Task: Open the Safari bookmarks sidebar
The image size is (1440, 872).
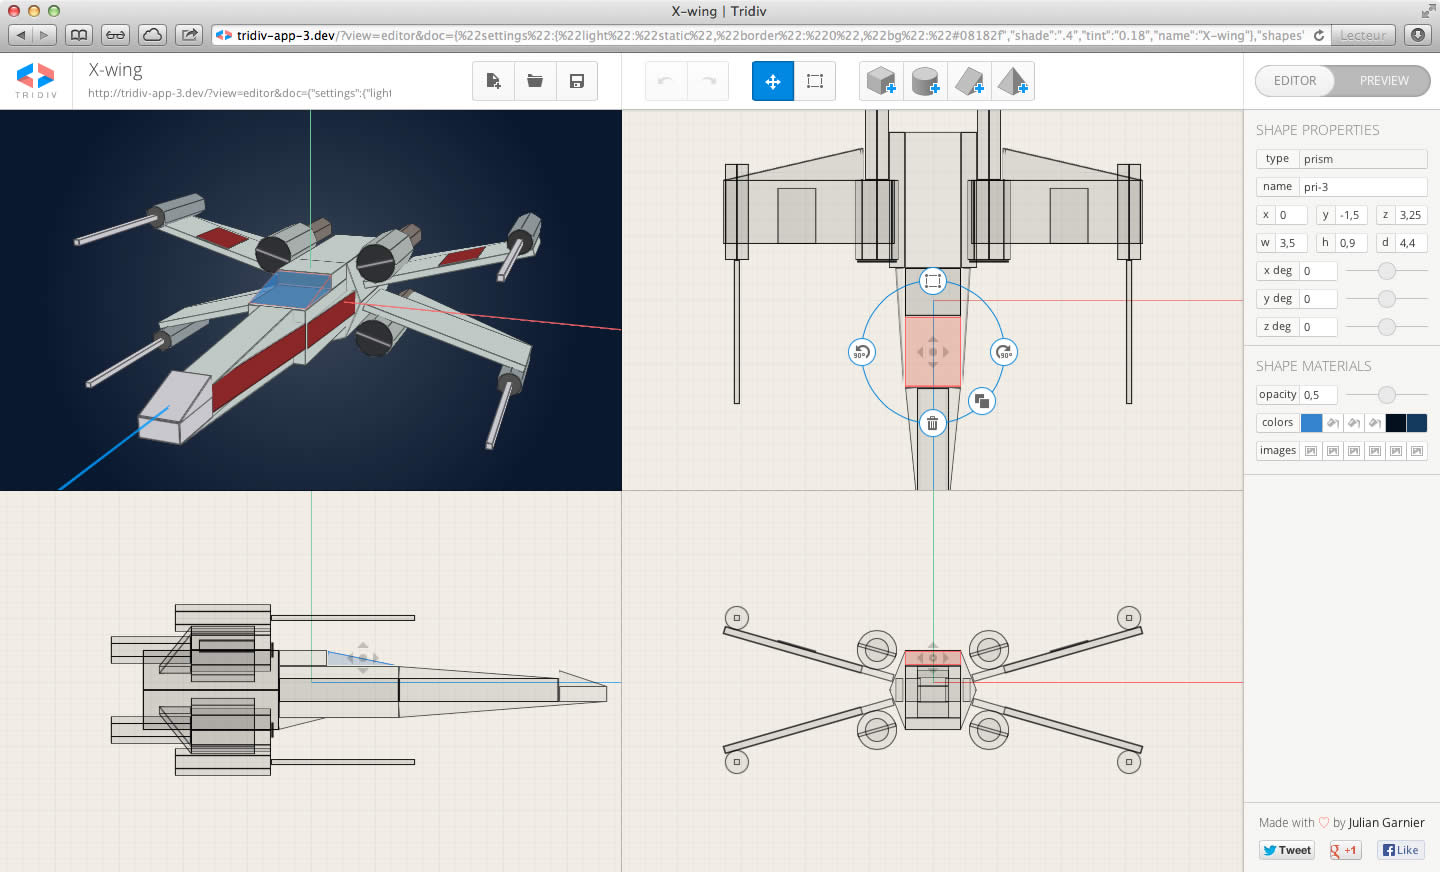Action: coord(77,34)
